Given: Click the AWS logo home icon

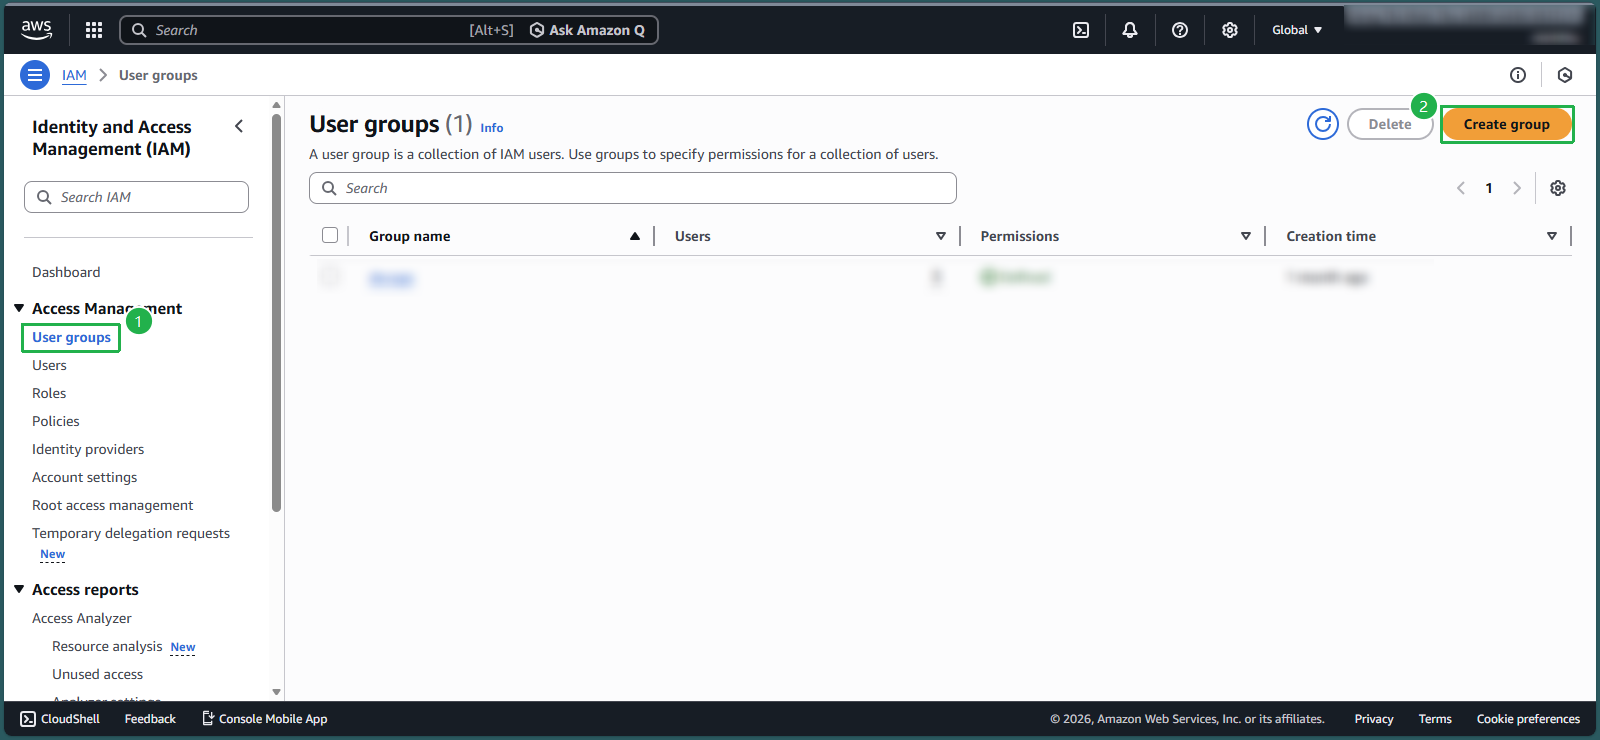Looking at the screenshot, I should pos(37,30).
